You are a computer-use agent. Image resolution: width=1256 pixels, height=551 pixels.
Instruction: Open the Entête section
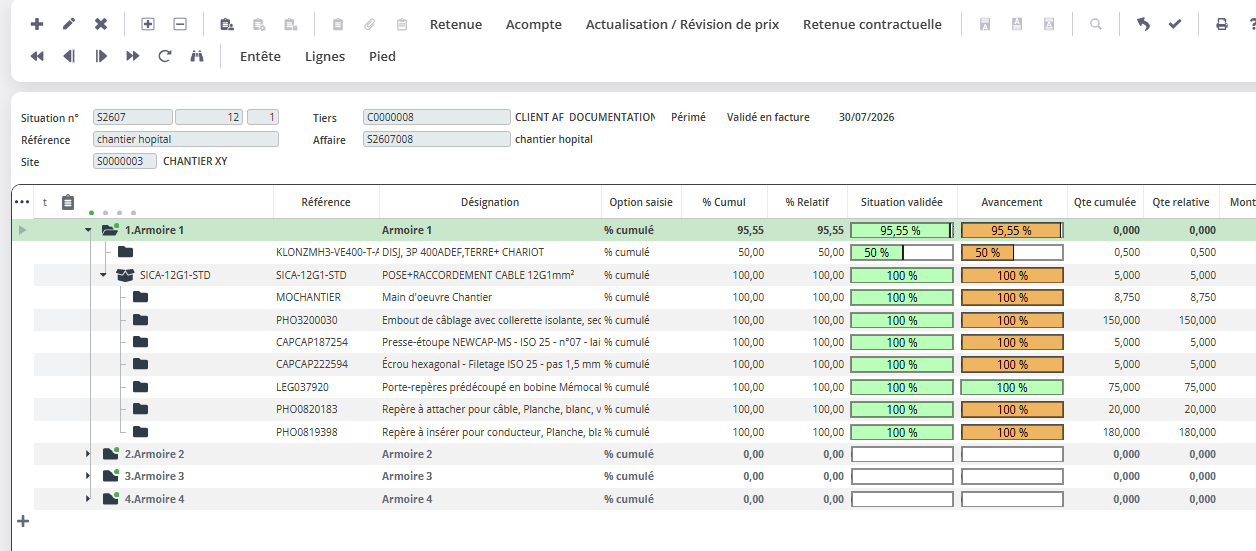coord(260,57)
